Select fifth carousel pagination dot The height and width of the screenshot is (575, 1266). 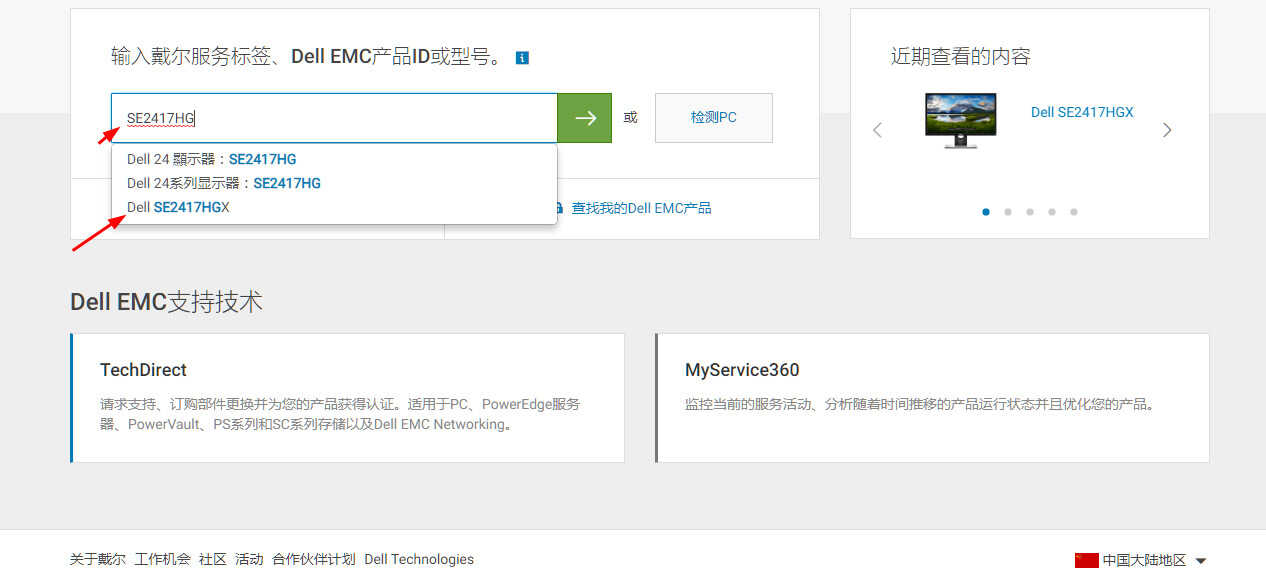tap(1074, 212)
